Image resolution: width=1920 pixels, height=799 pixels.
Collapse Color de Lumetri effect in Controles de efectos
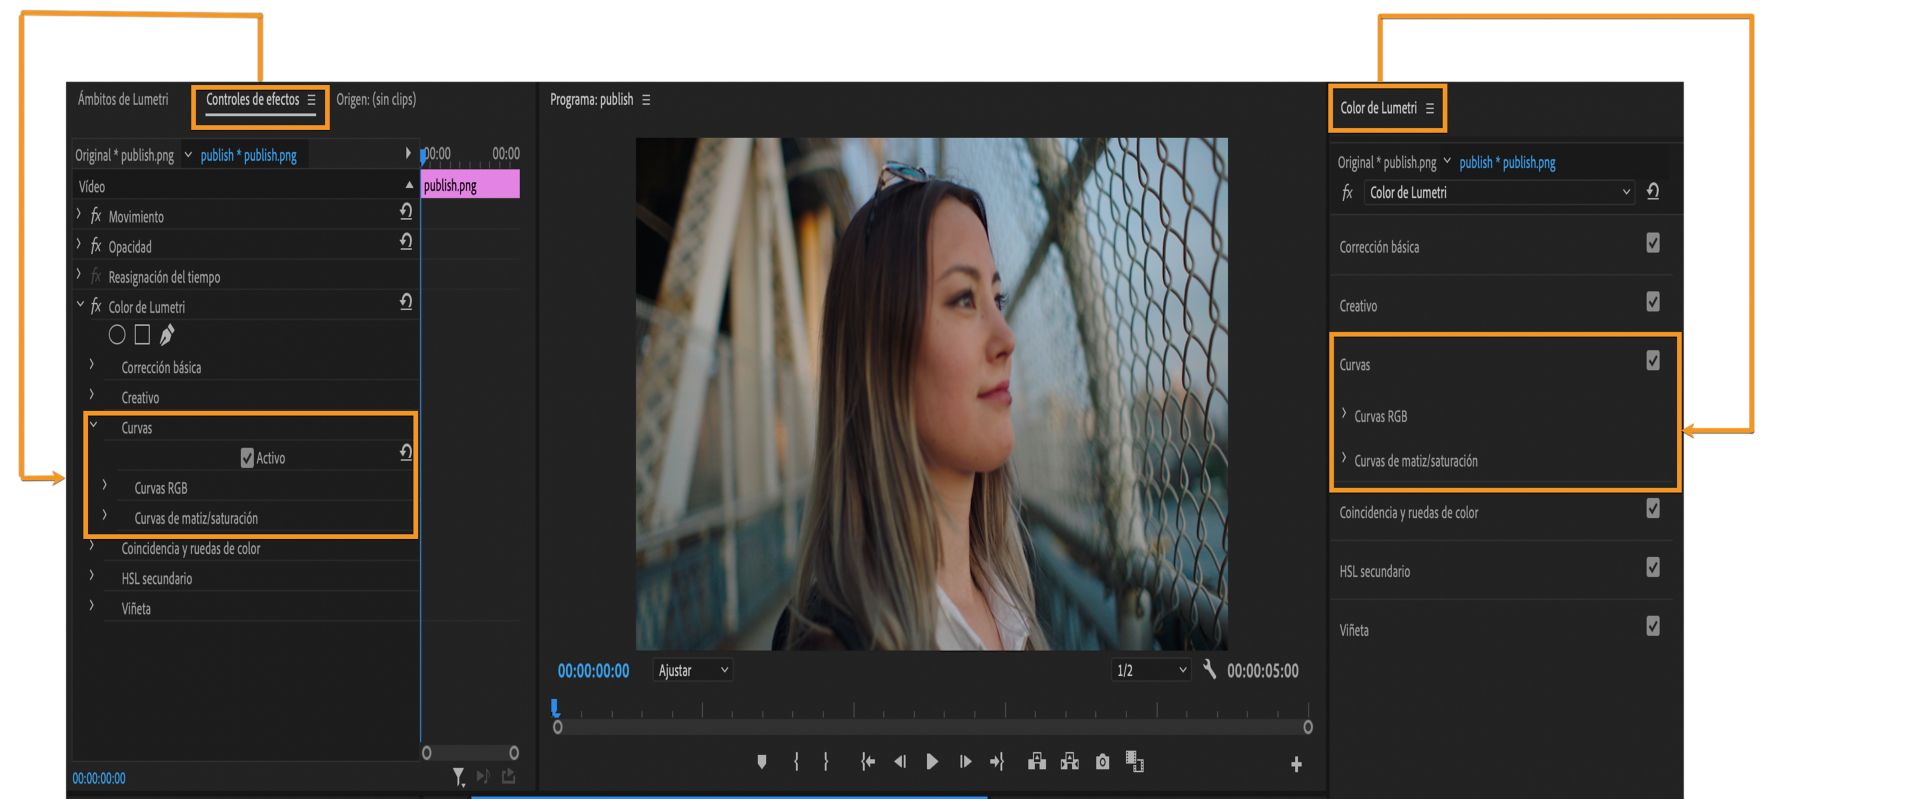[x=80, y=305]
